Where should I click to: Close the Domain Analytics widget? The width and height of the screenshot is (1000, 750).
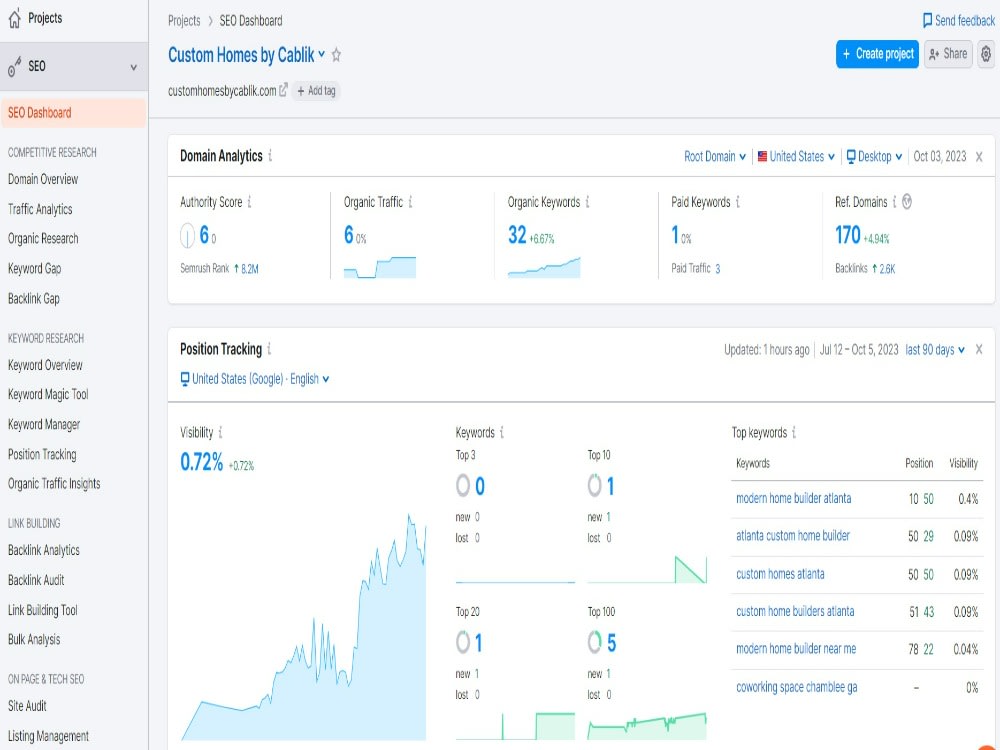pos(979,157)
